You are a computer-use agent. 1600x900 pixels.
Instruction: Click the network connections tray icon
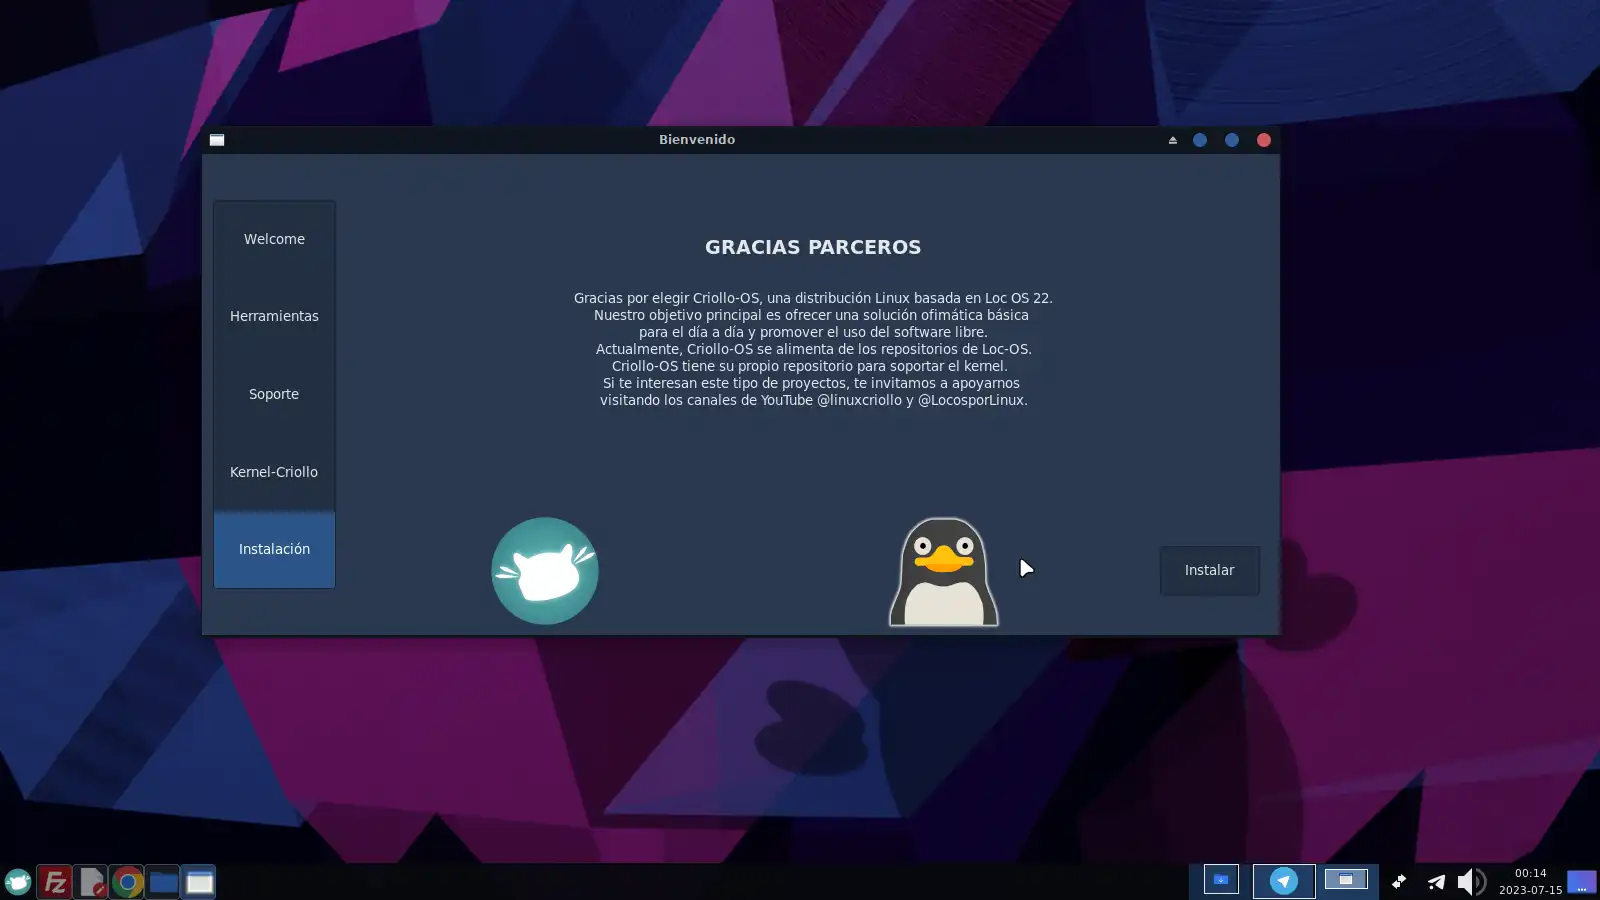click(x=1399, y=881)
